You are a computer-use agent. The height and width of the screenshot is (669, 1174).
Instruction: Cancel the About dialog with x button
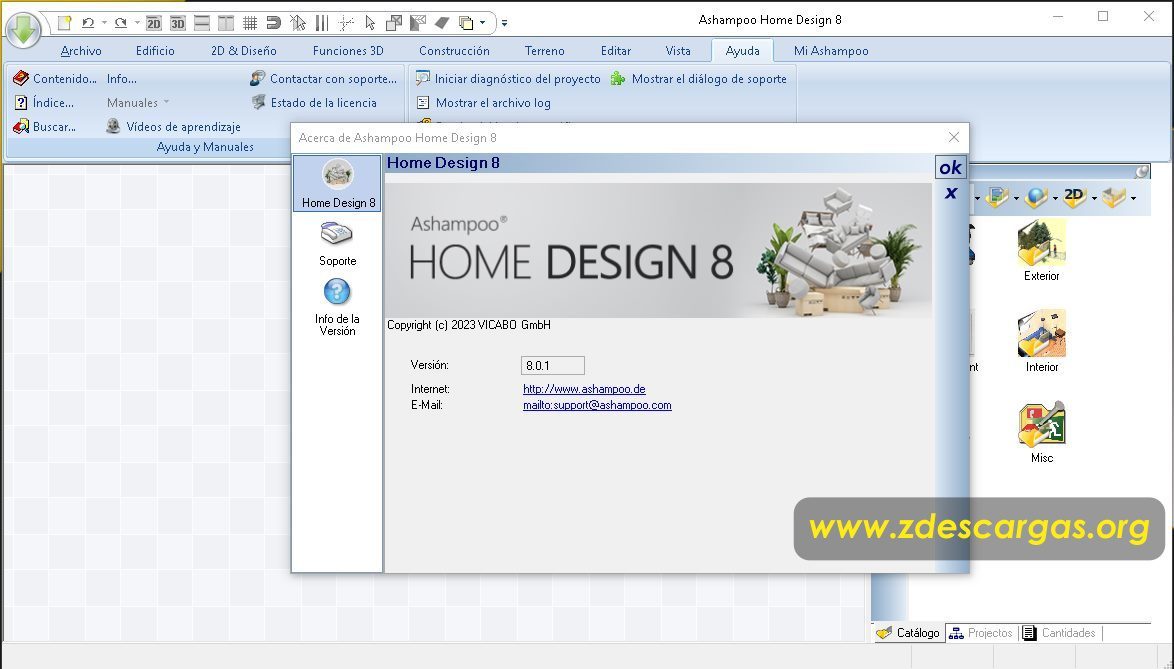(x=950, y=193)
